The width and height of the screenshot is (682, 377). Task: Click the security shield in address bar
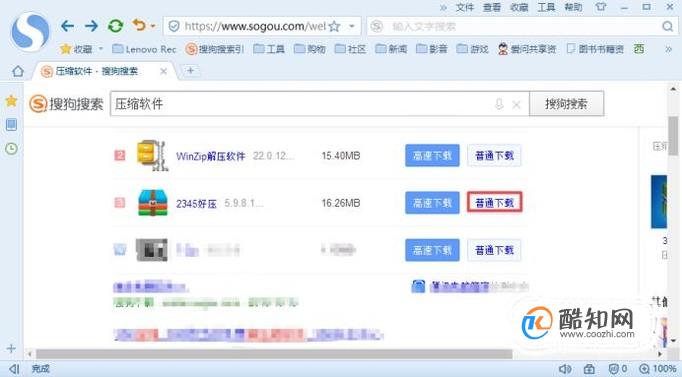[x=174, y=27]
